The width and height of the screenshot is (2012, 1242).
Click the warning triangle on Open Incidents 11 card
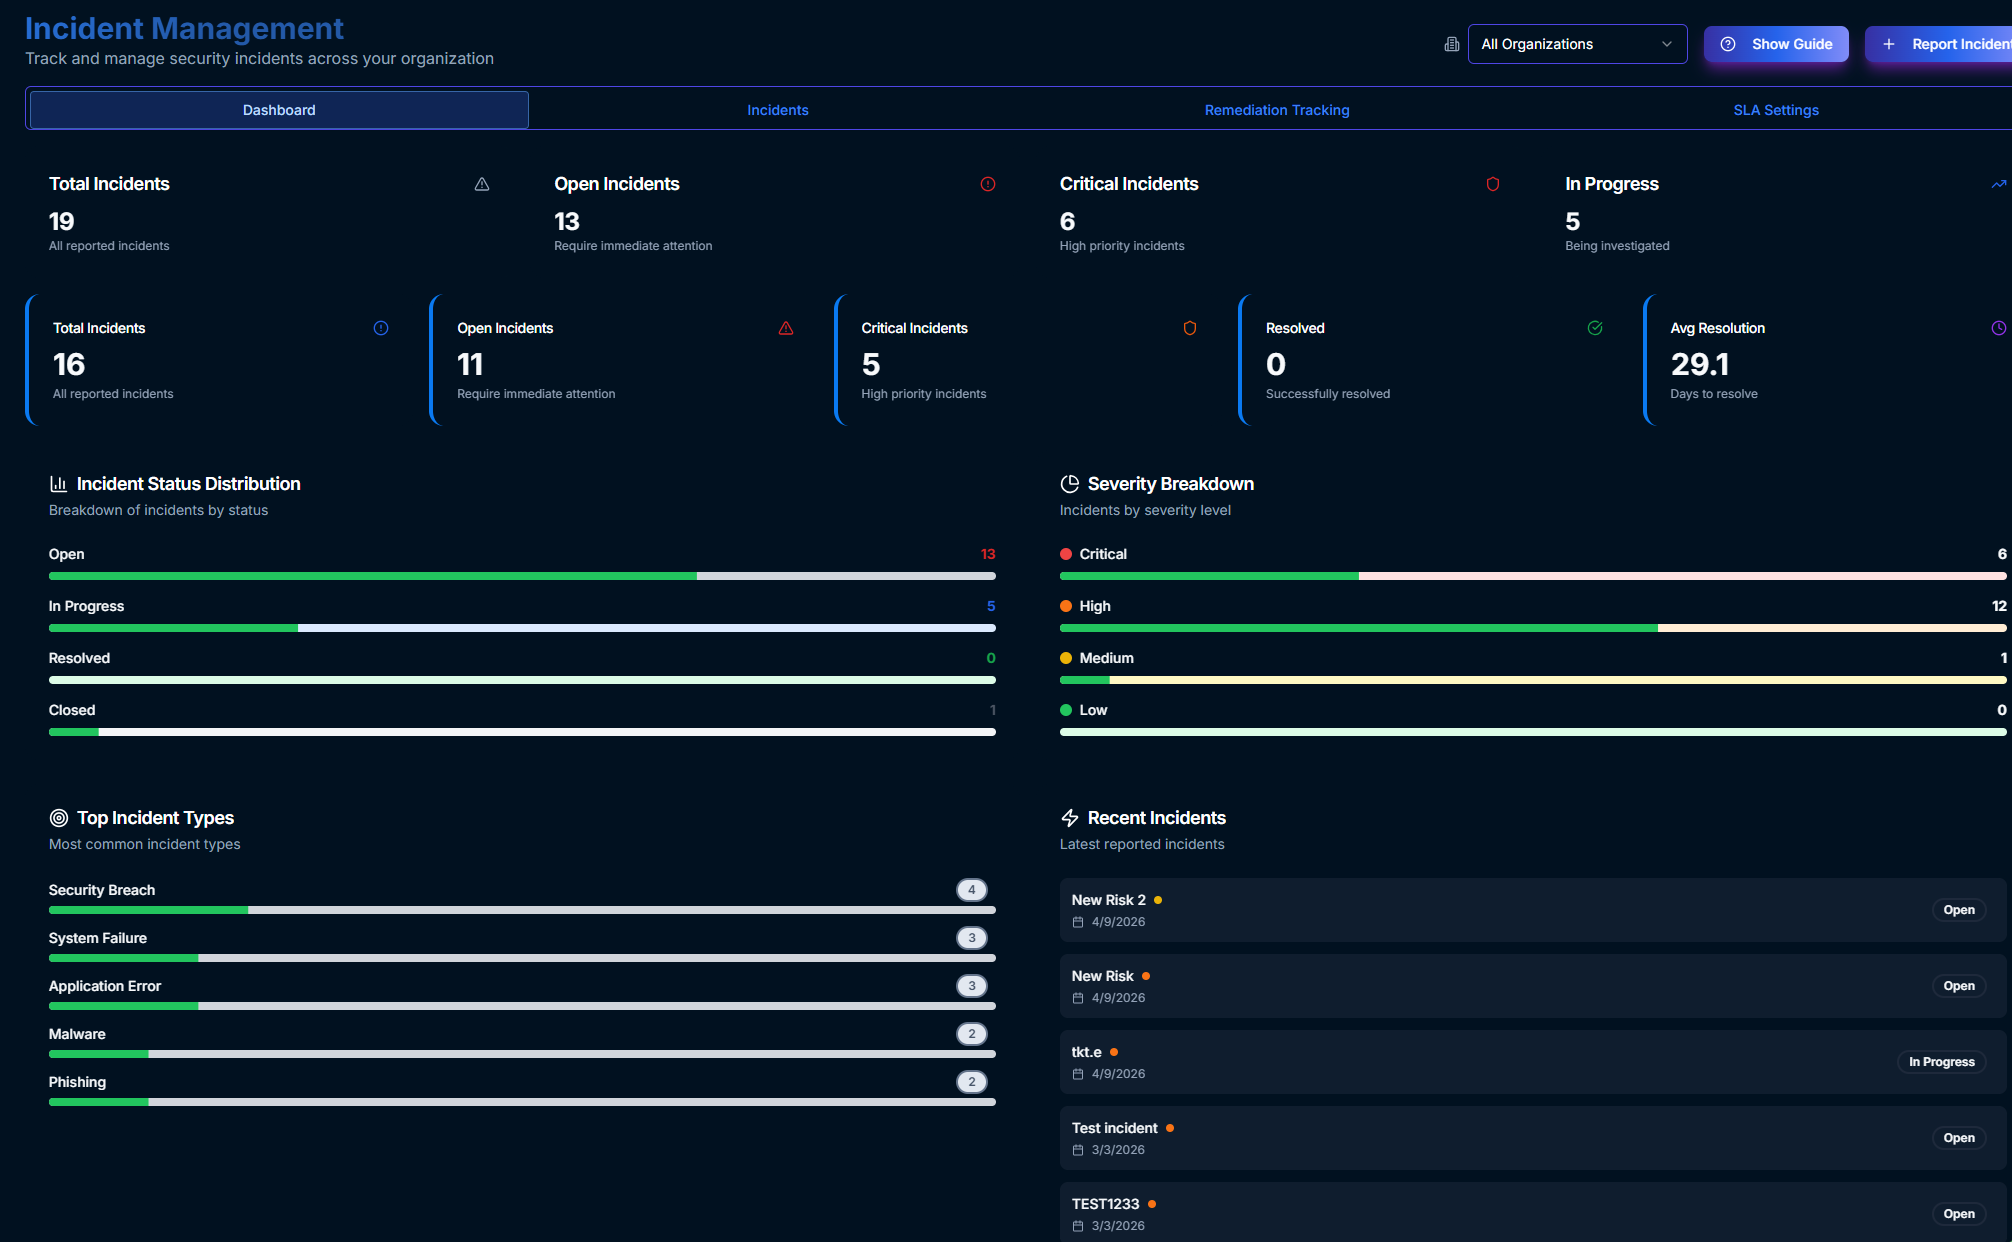pyautogui.click(x=786, y=328)
